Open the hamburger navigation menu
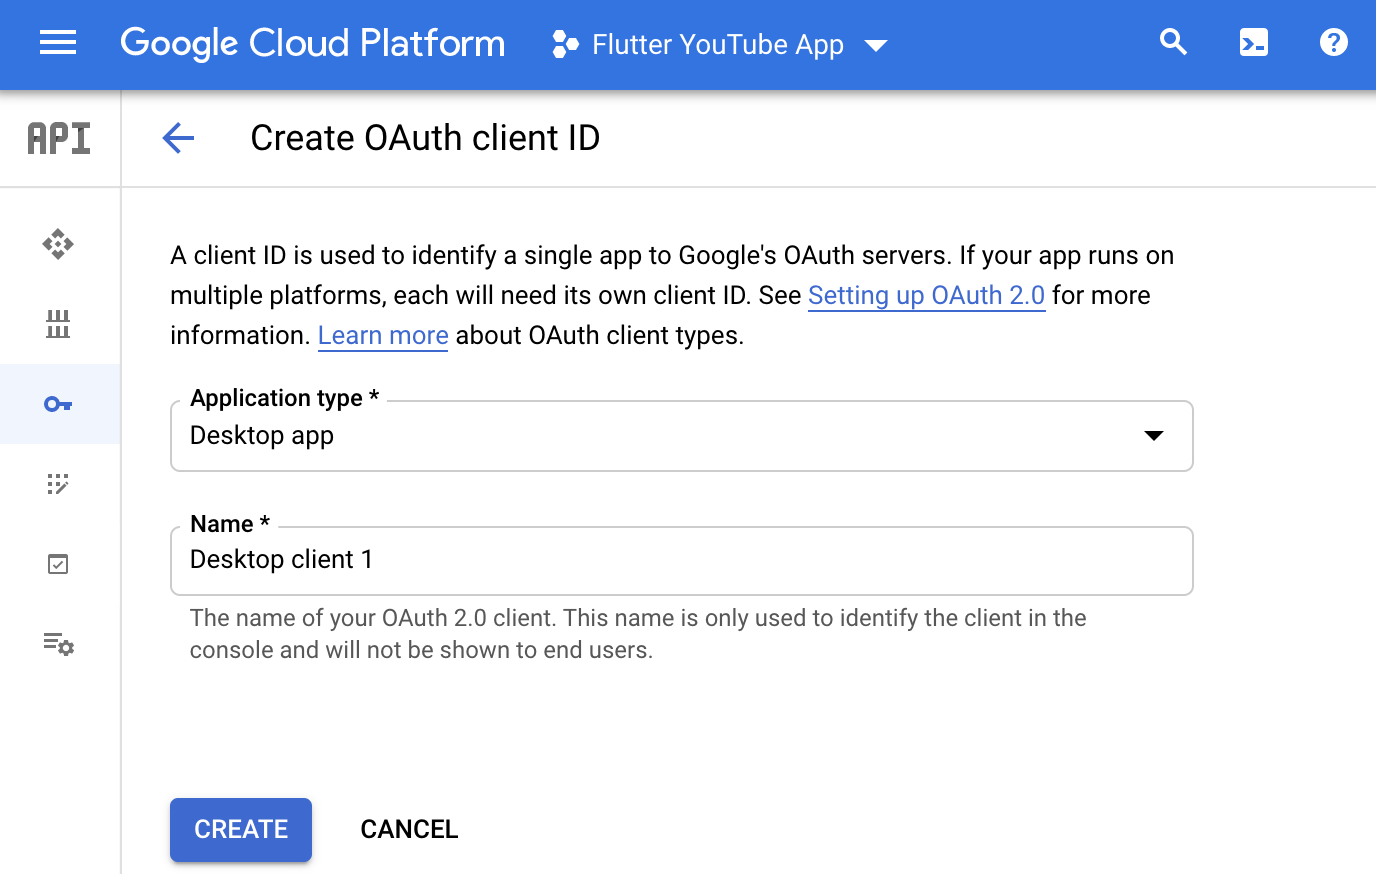1376x874 pixels. pyautogui.click(x=58, y=43)
